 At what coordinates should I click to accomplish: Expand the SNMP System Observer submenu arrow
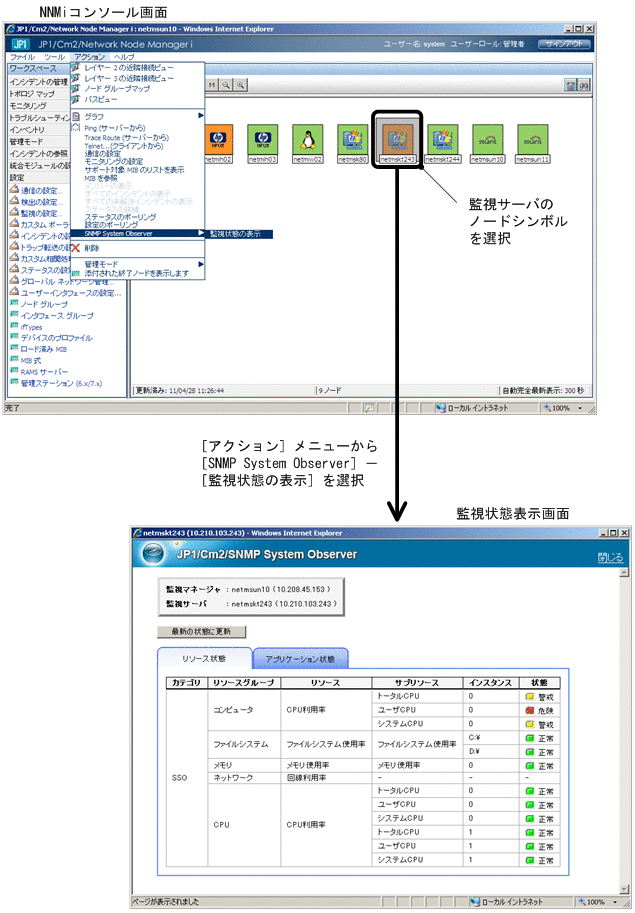pos(200,233)
